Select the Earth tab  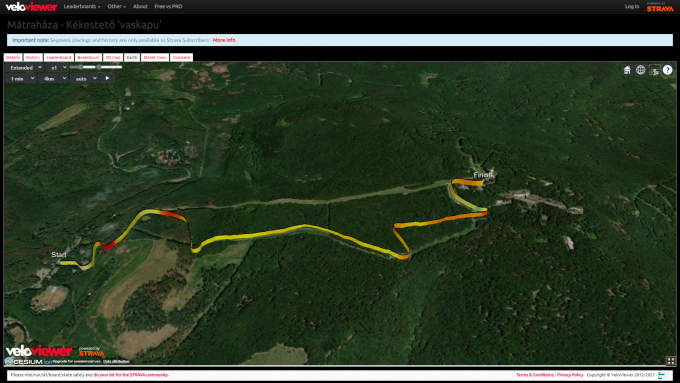tap(132, 57)
